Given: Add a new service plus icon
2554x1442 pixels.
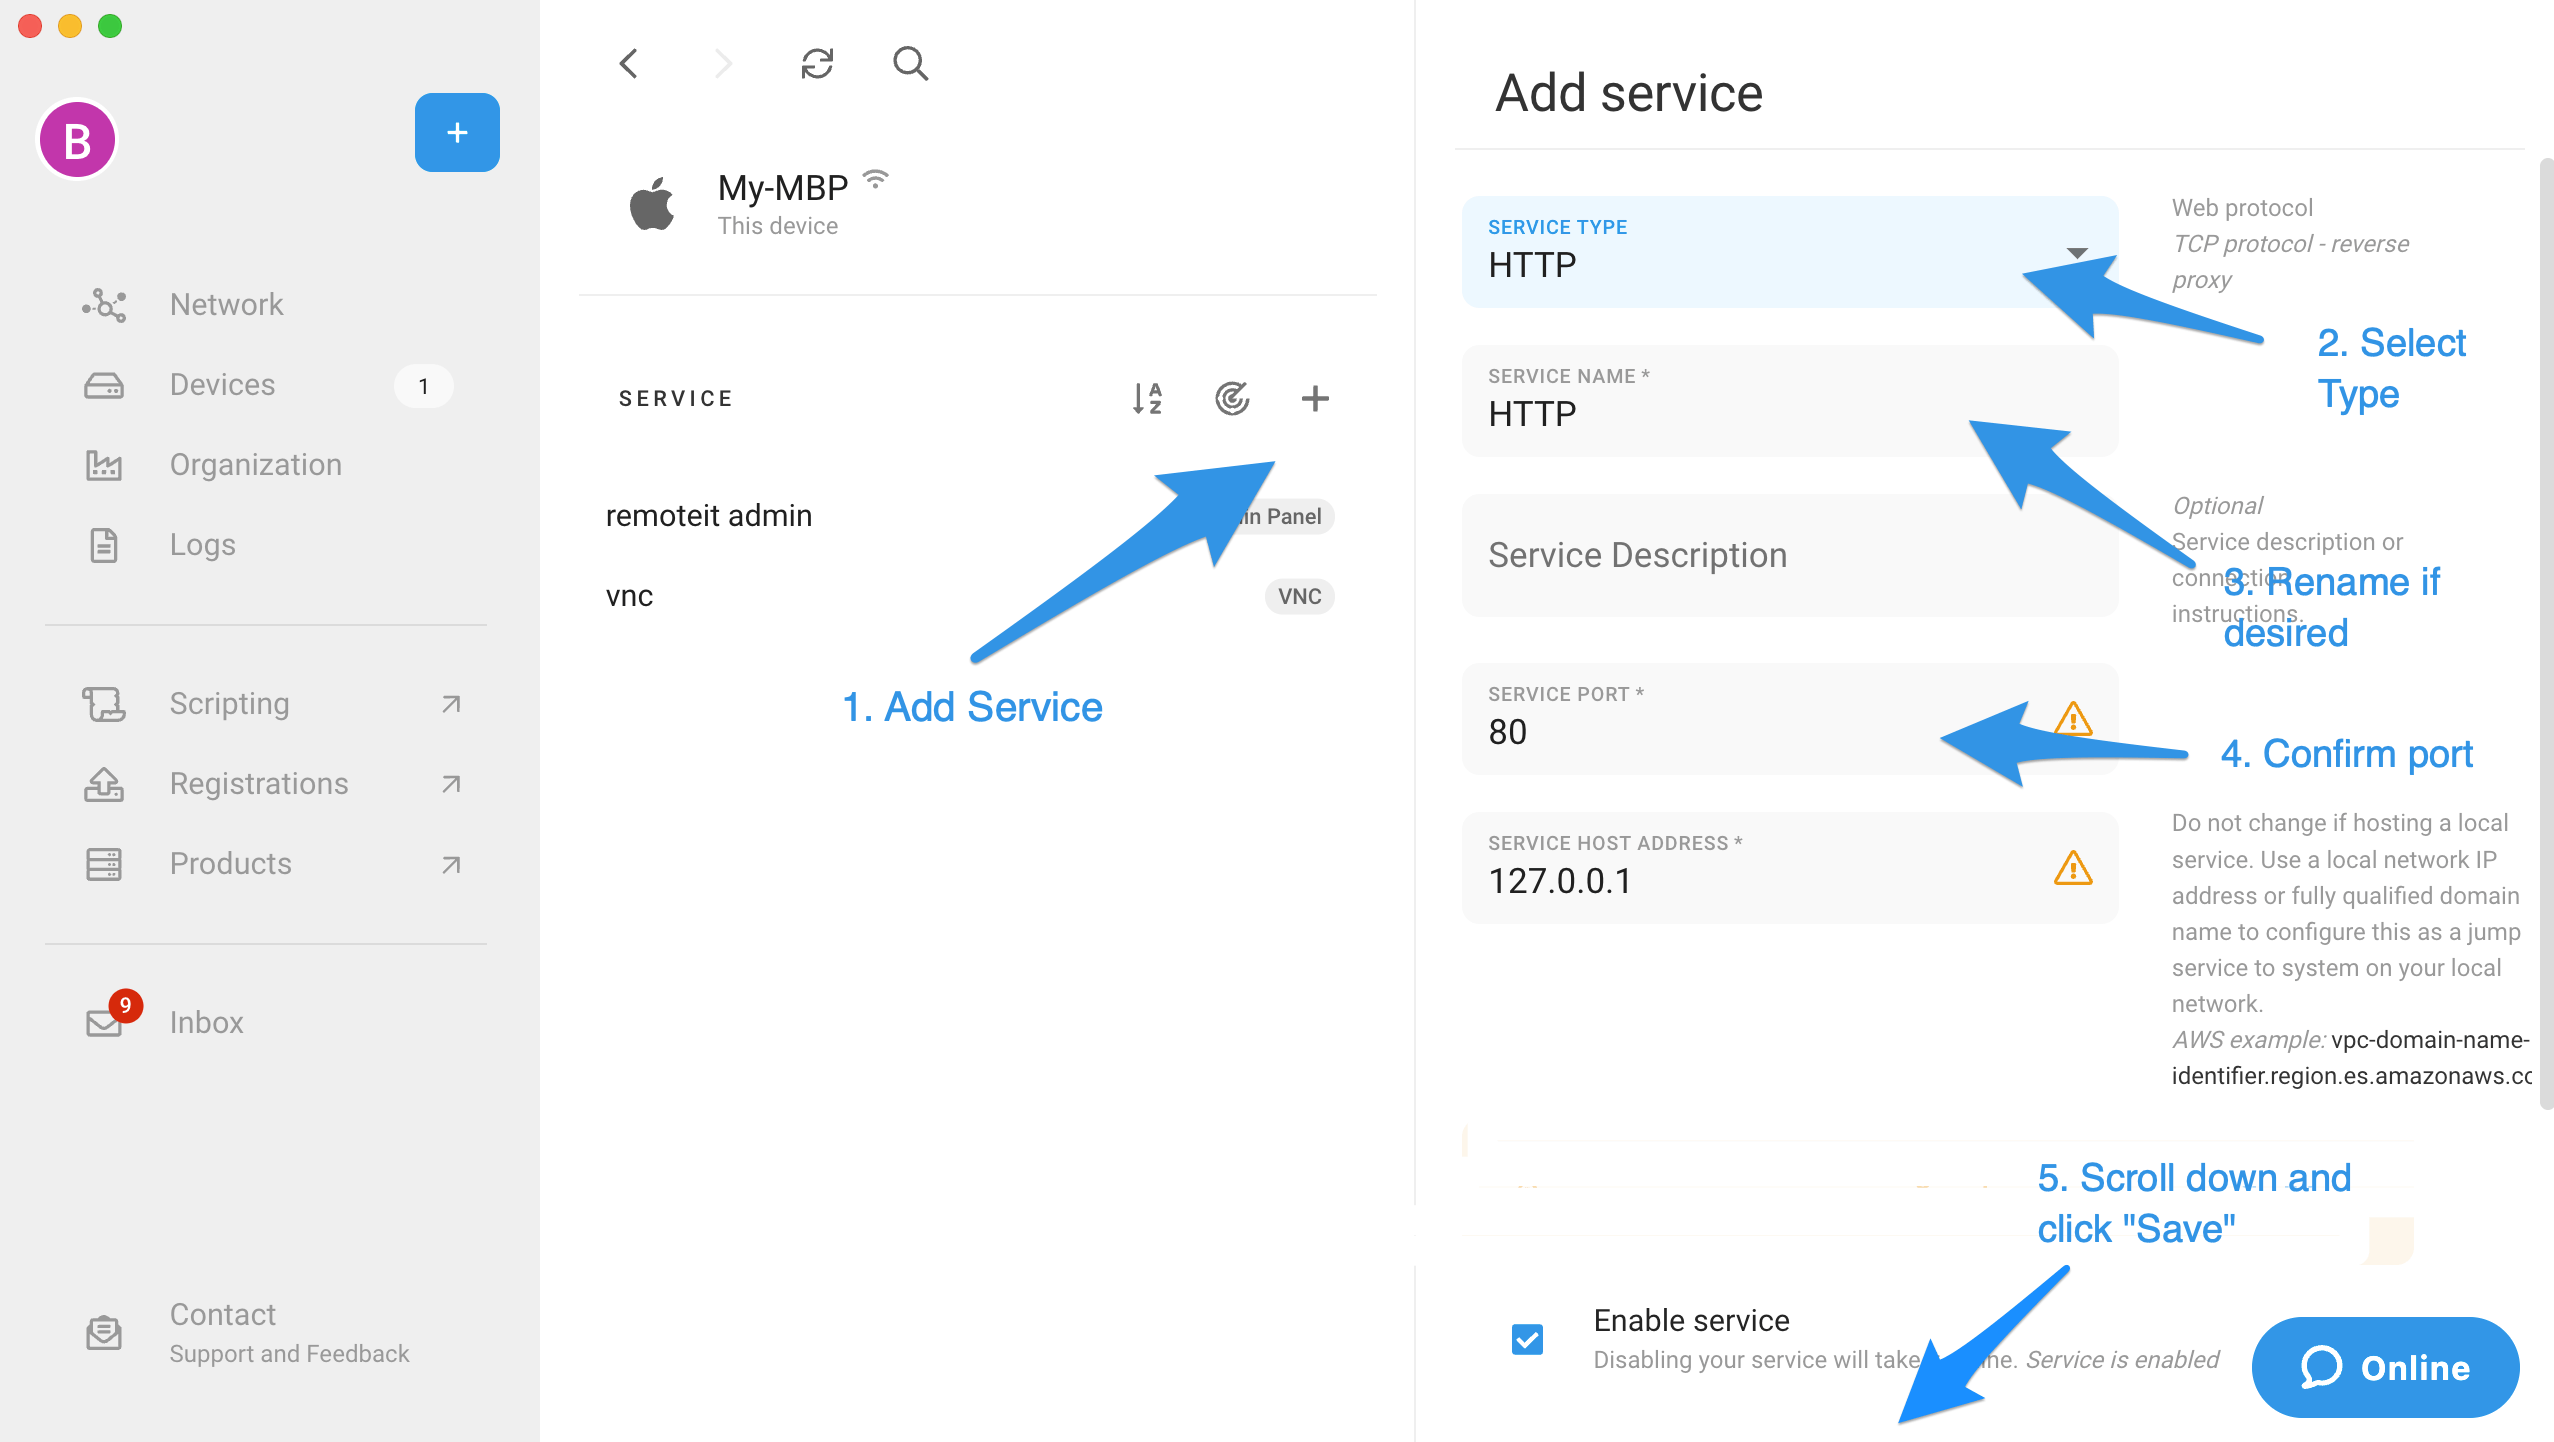Looking at the screenshot, I should click(x=1315, y=399).
